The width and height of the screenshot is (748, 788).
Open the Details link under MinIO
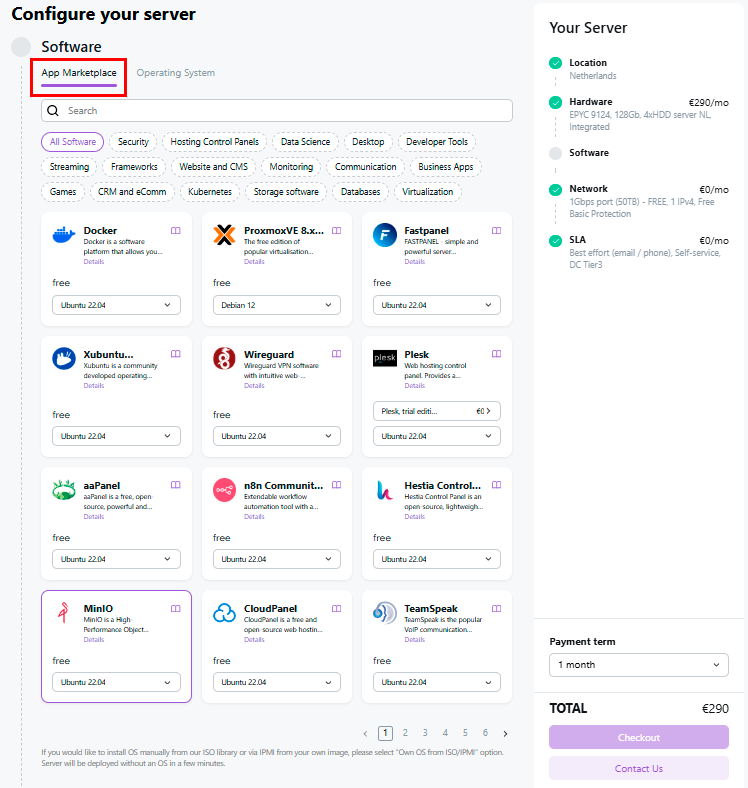[x=94, y=639]
